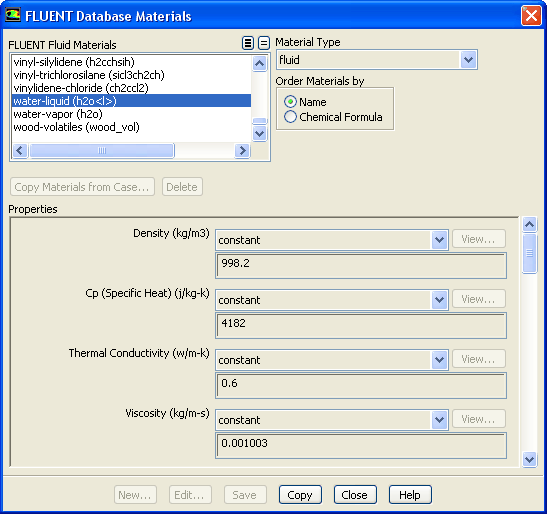Click materials list scroll-down arrow
The height and width of the screenshot is (514, 547).
point(260,133)
